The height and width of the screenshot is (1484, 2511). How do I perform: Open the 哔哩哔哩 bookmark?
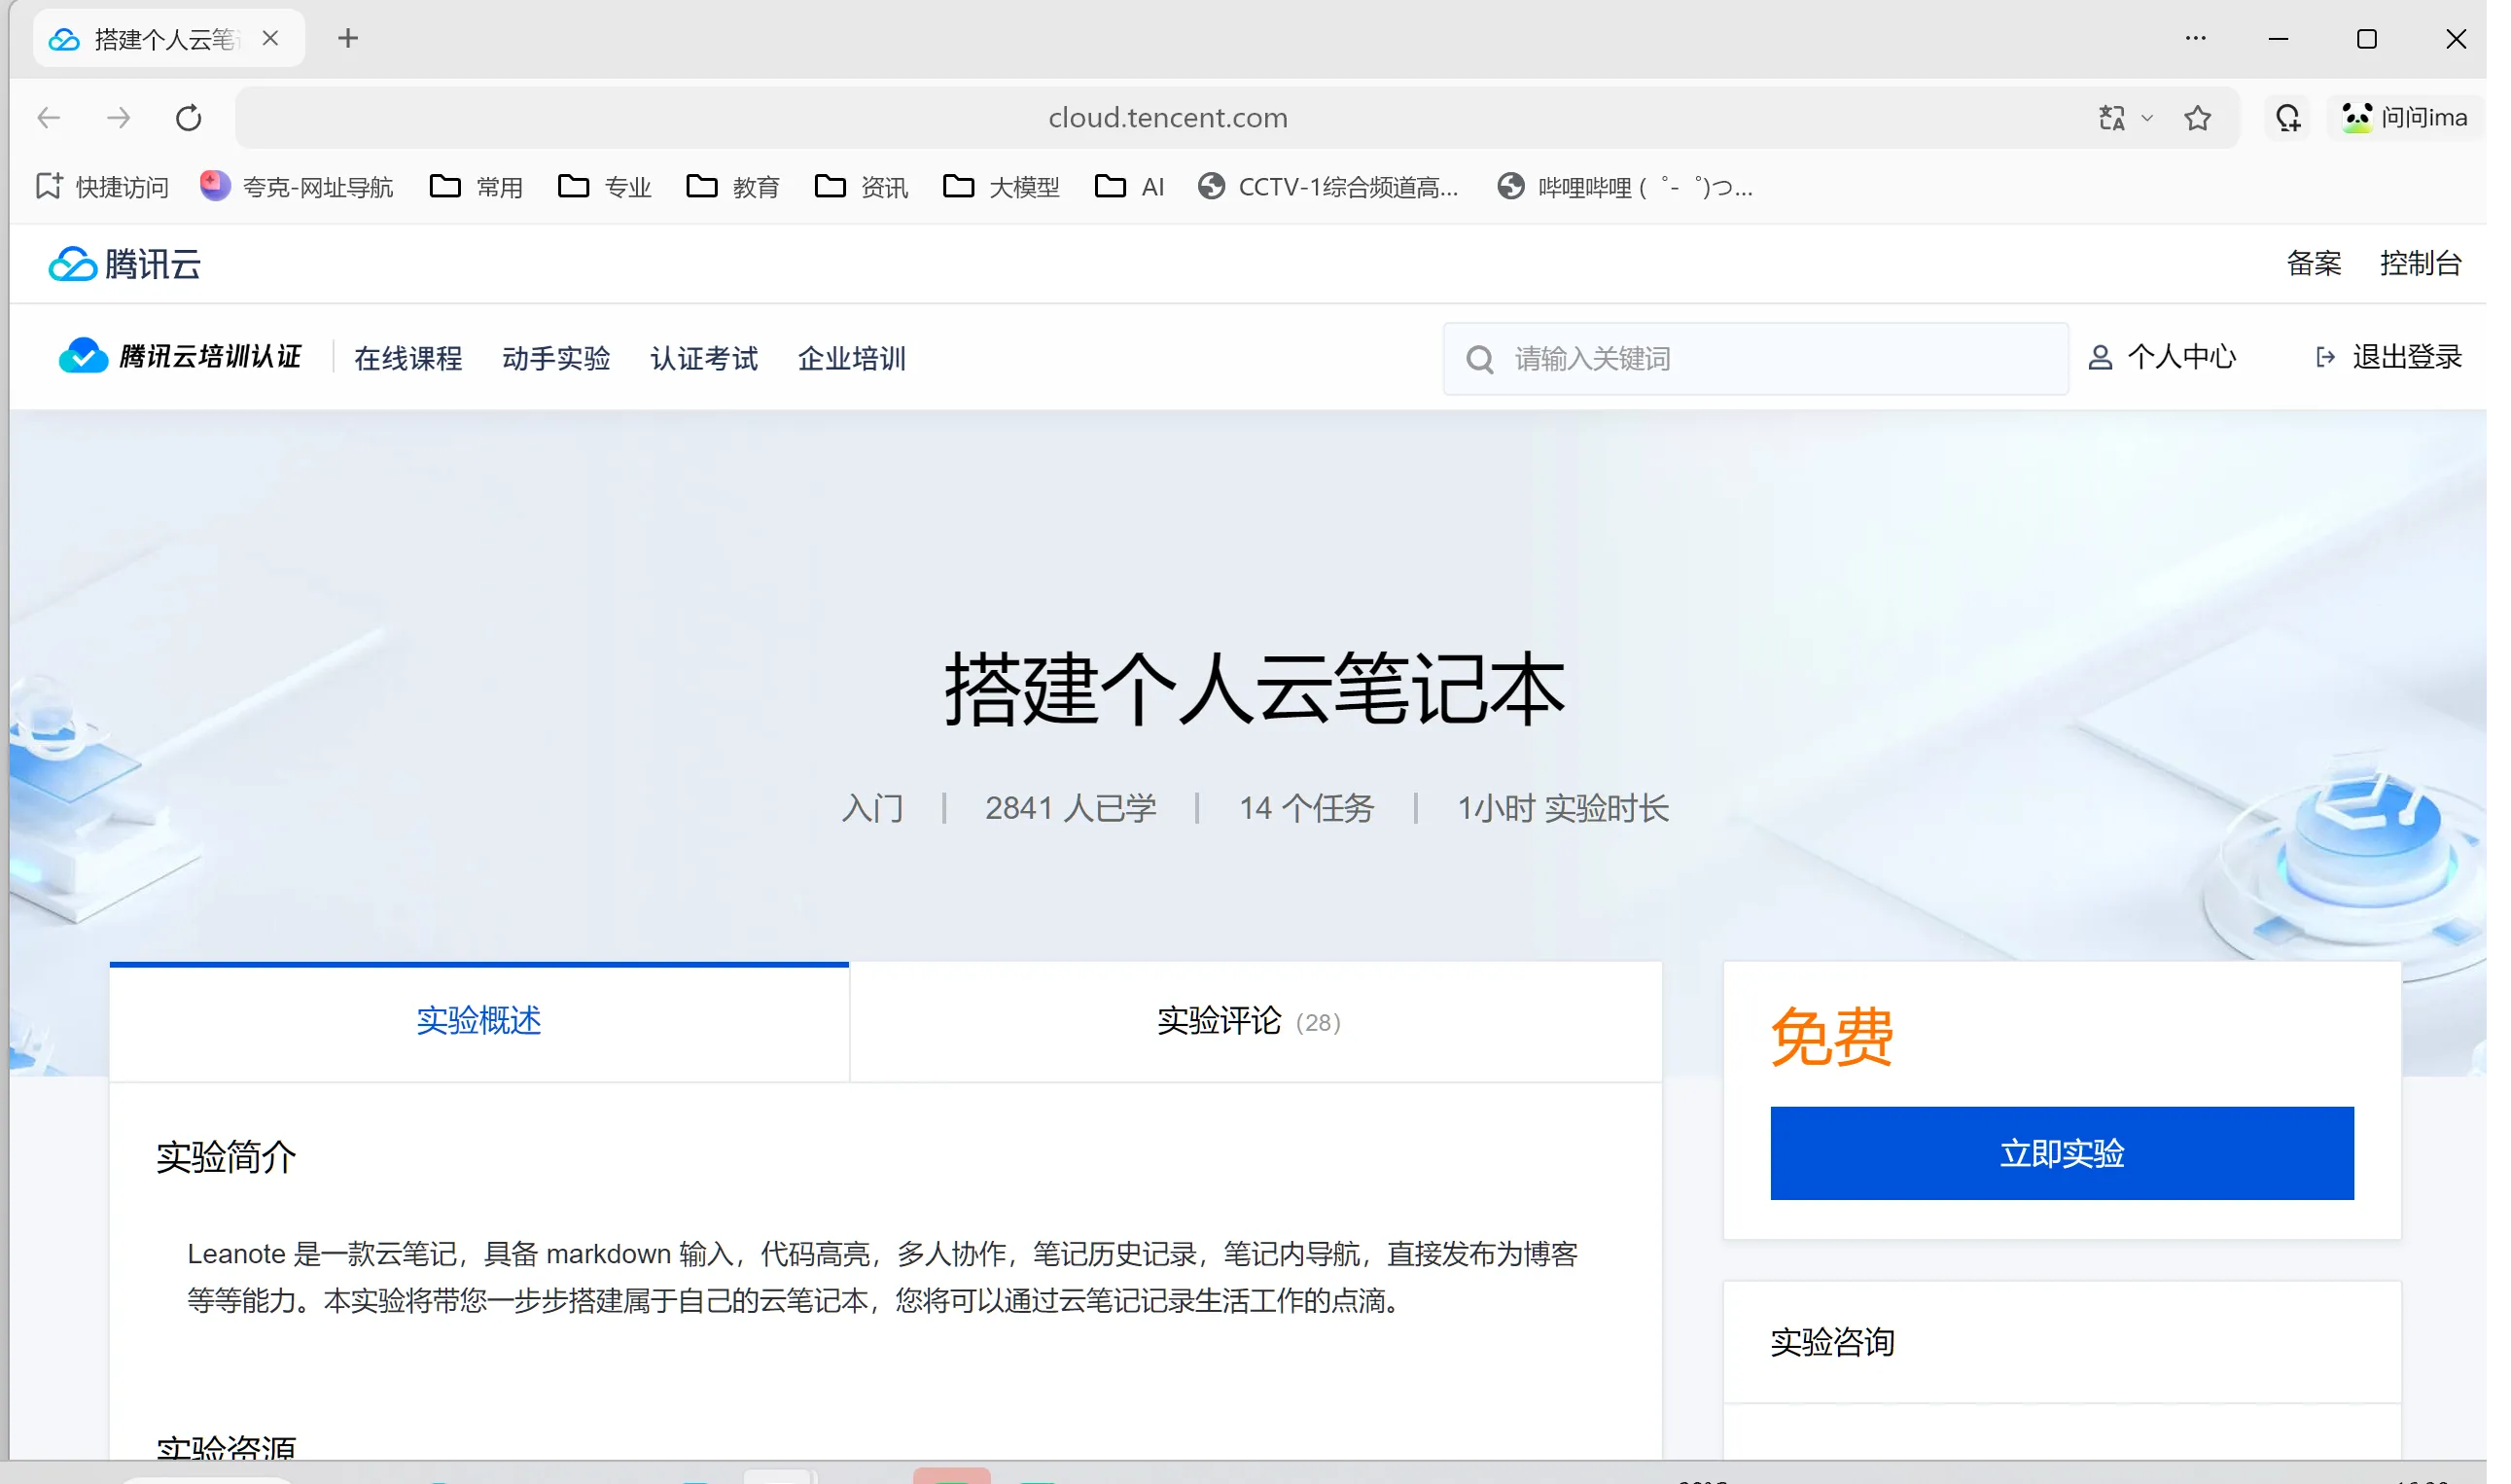tap(1625, 187)
